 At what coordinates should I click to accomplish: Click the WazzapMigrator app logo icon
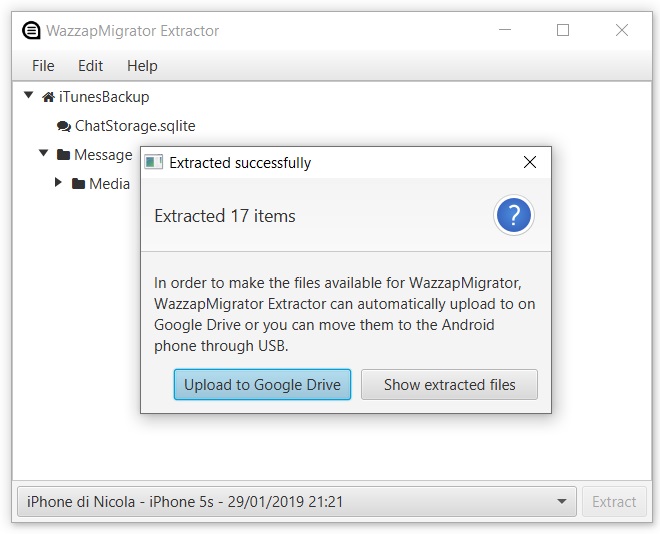coord(31,31)
